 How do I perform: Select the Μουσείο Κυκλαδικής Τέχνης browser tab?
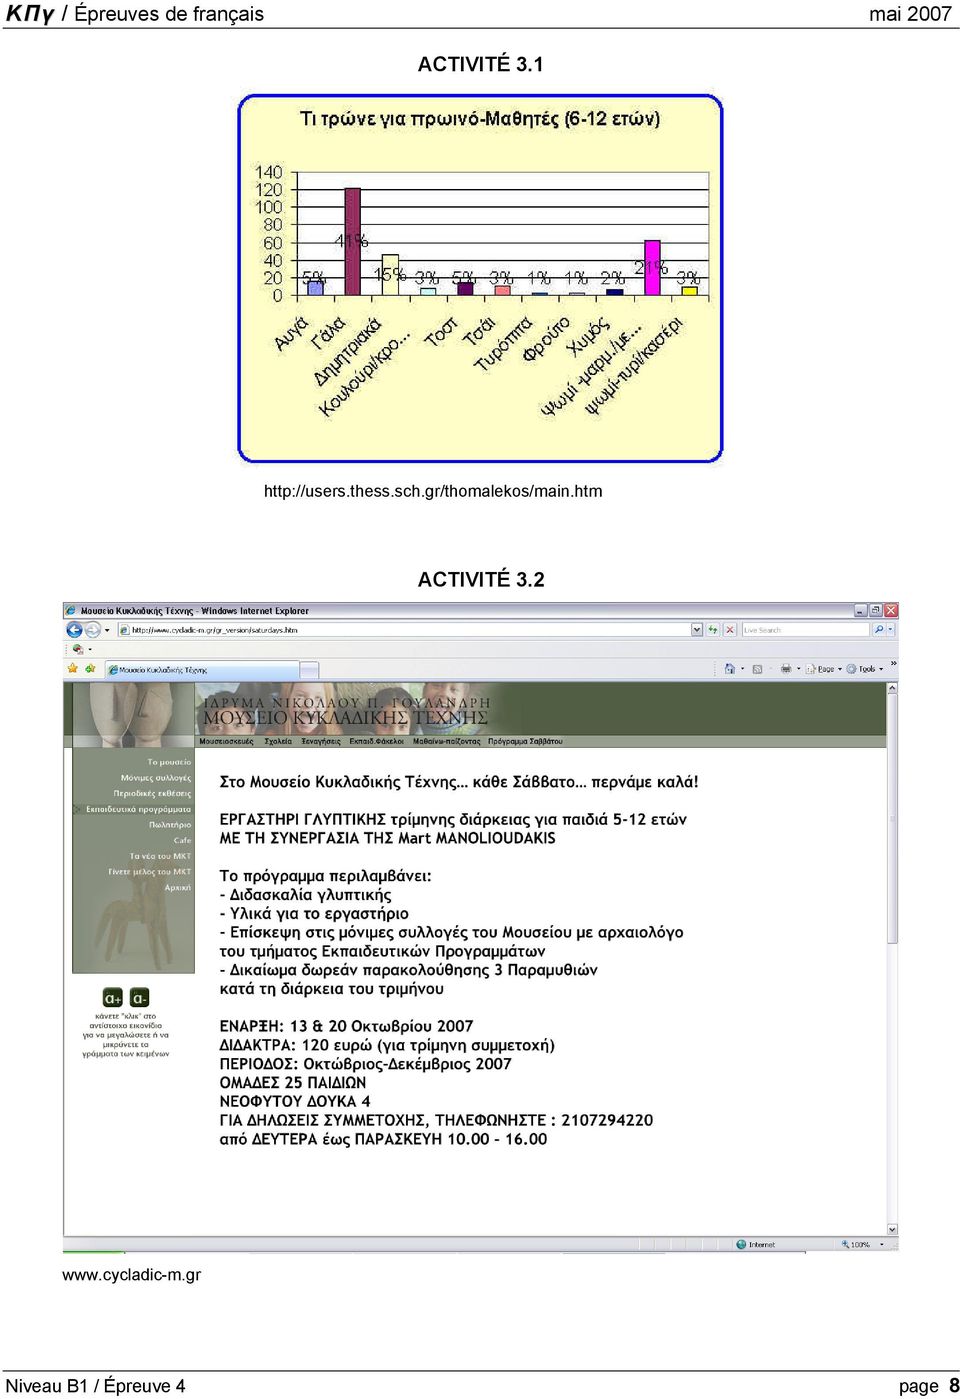tap(202, 669)
